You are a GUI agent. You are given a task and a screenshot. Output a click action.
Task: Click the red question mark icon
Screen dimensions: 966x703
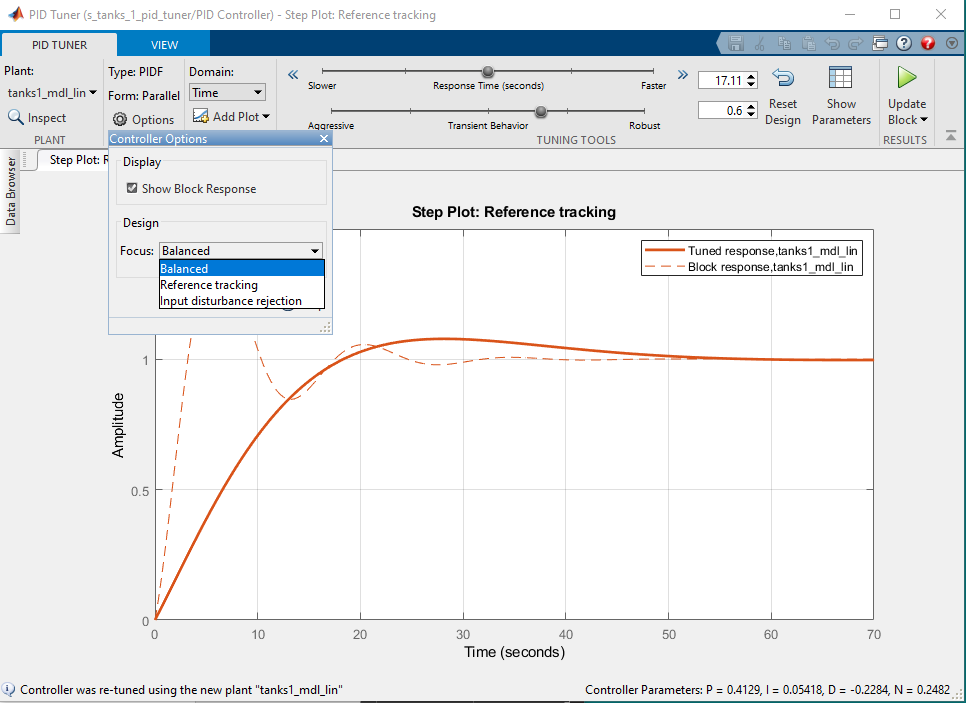click(927, 44)
